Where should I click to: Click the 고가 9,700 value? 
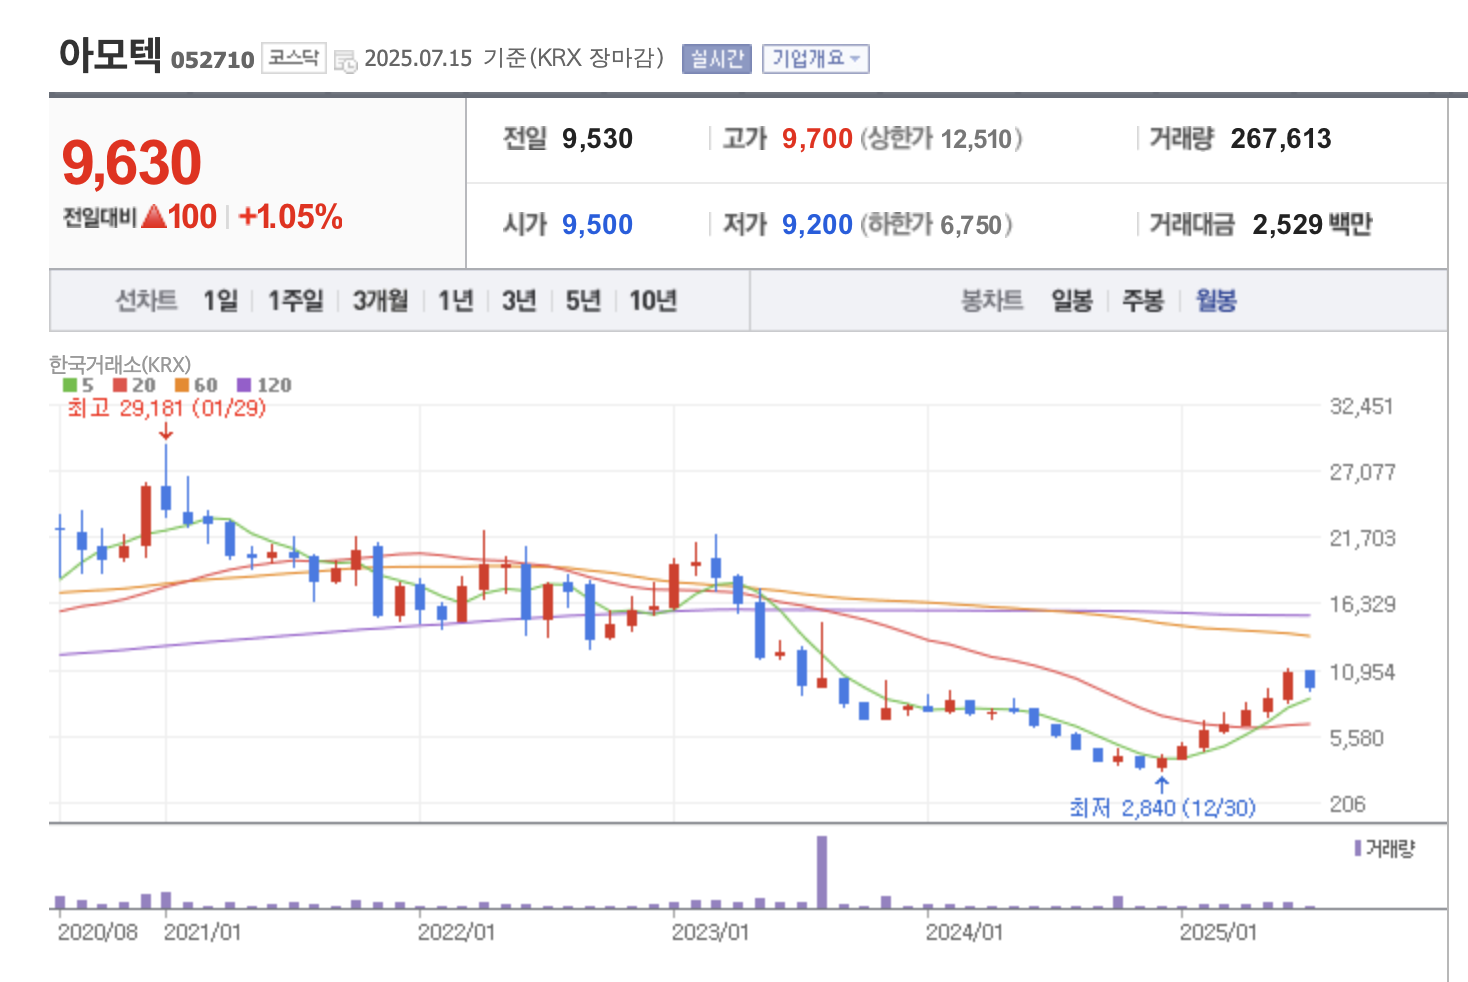[817, 139]
